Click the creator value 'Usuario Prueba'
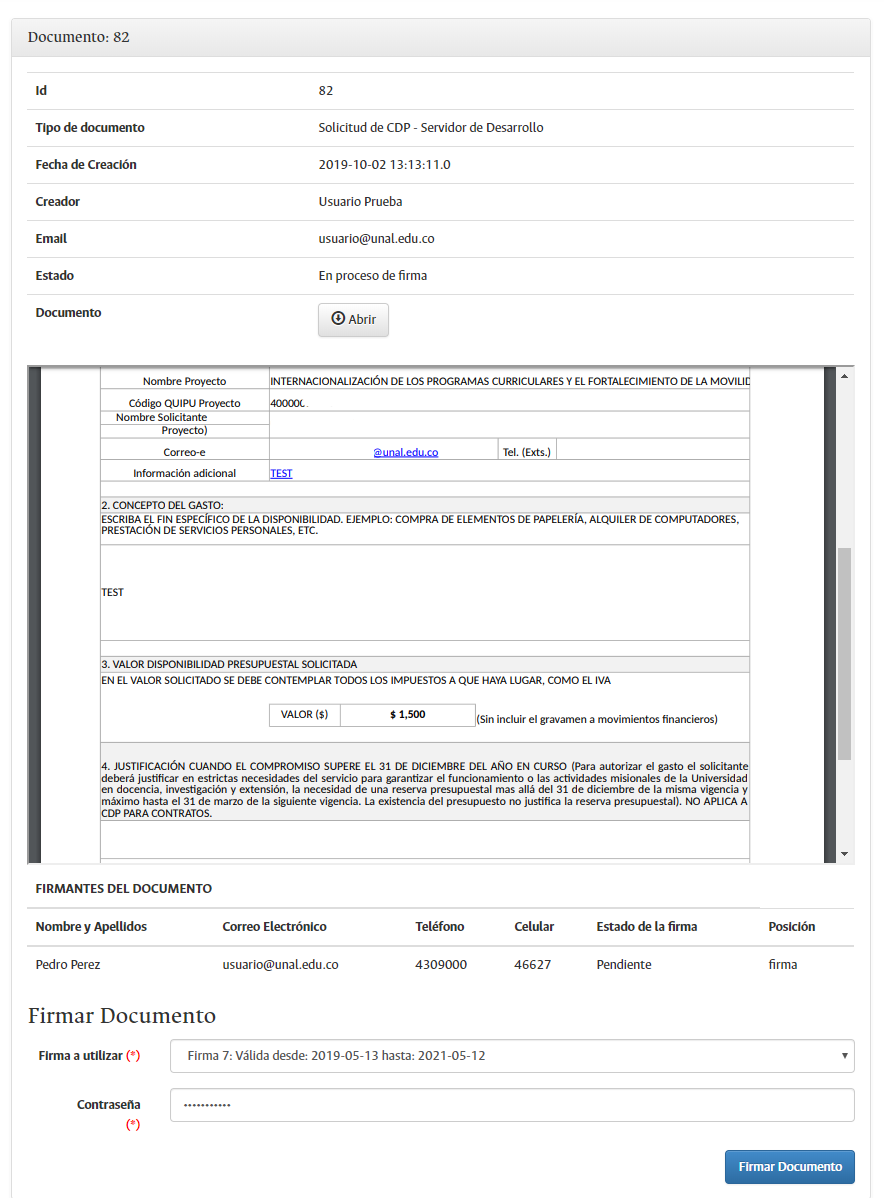Viewport: 884px width, 1198px height. [x=361, y=202]
